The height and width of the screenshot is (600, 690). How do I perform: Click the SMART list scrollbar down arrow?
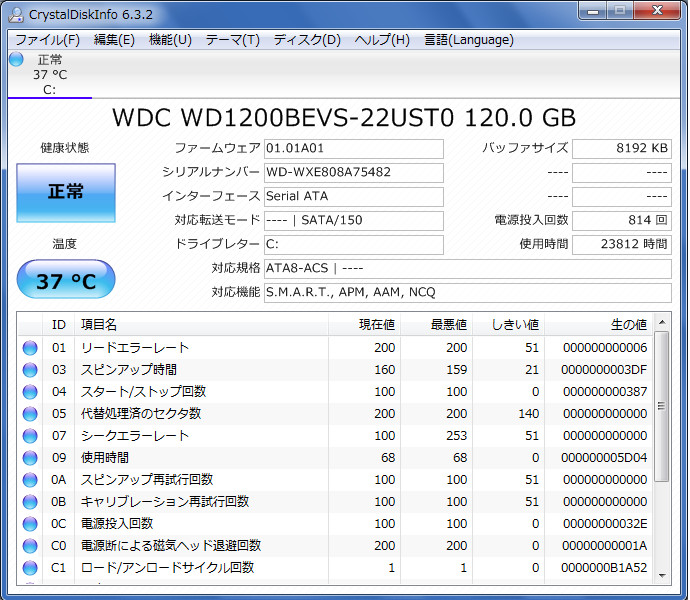tap(661, 576)
